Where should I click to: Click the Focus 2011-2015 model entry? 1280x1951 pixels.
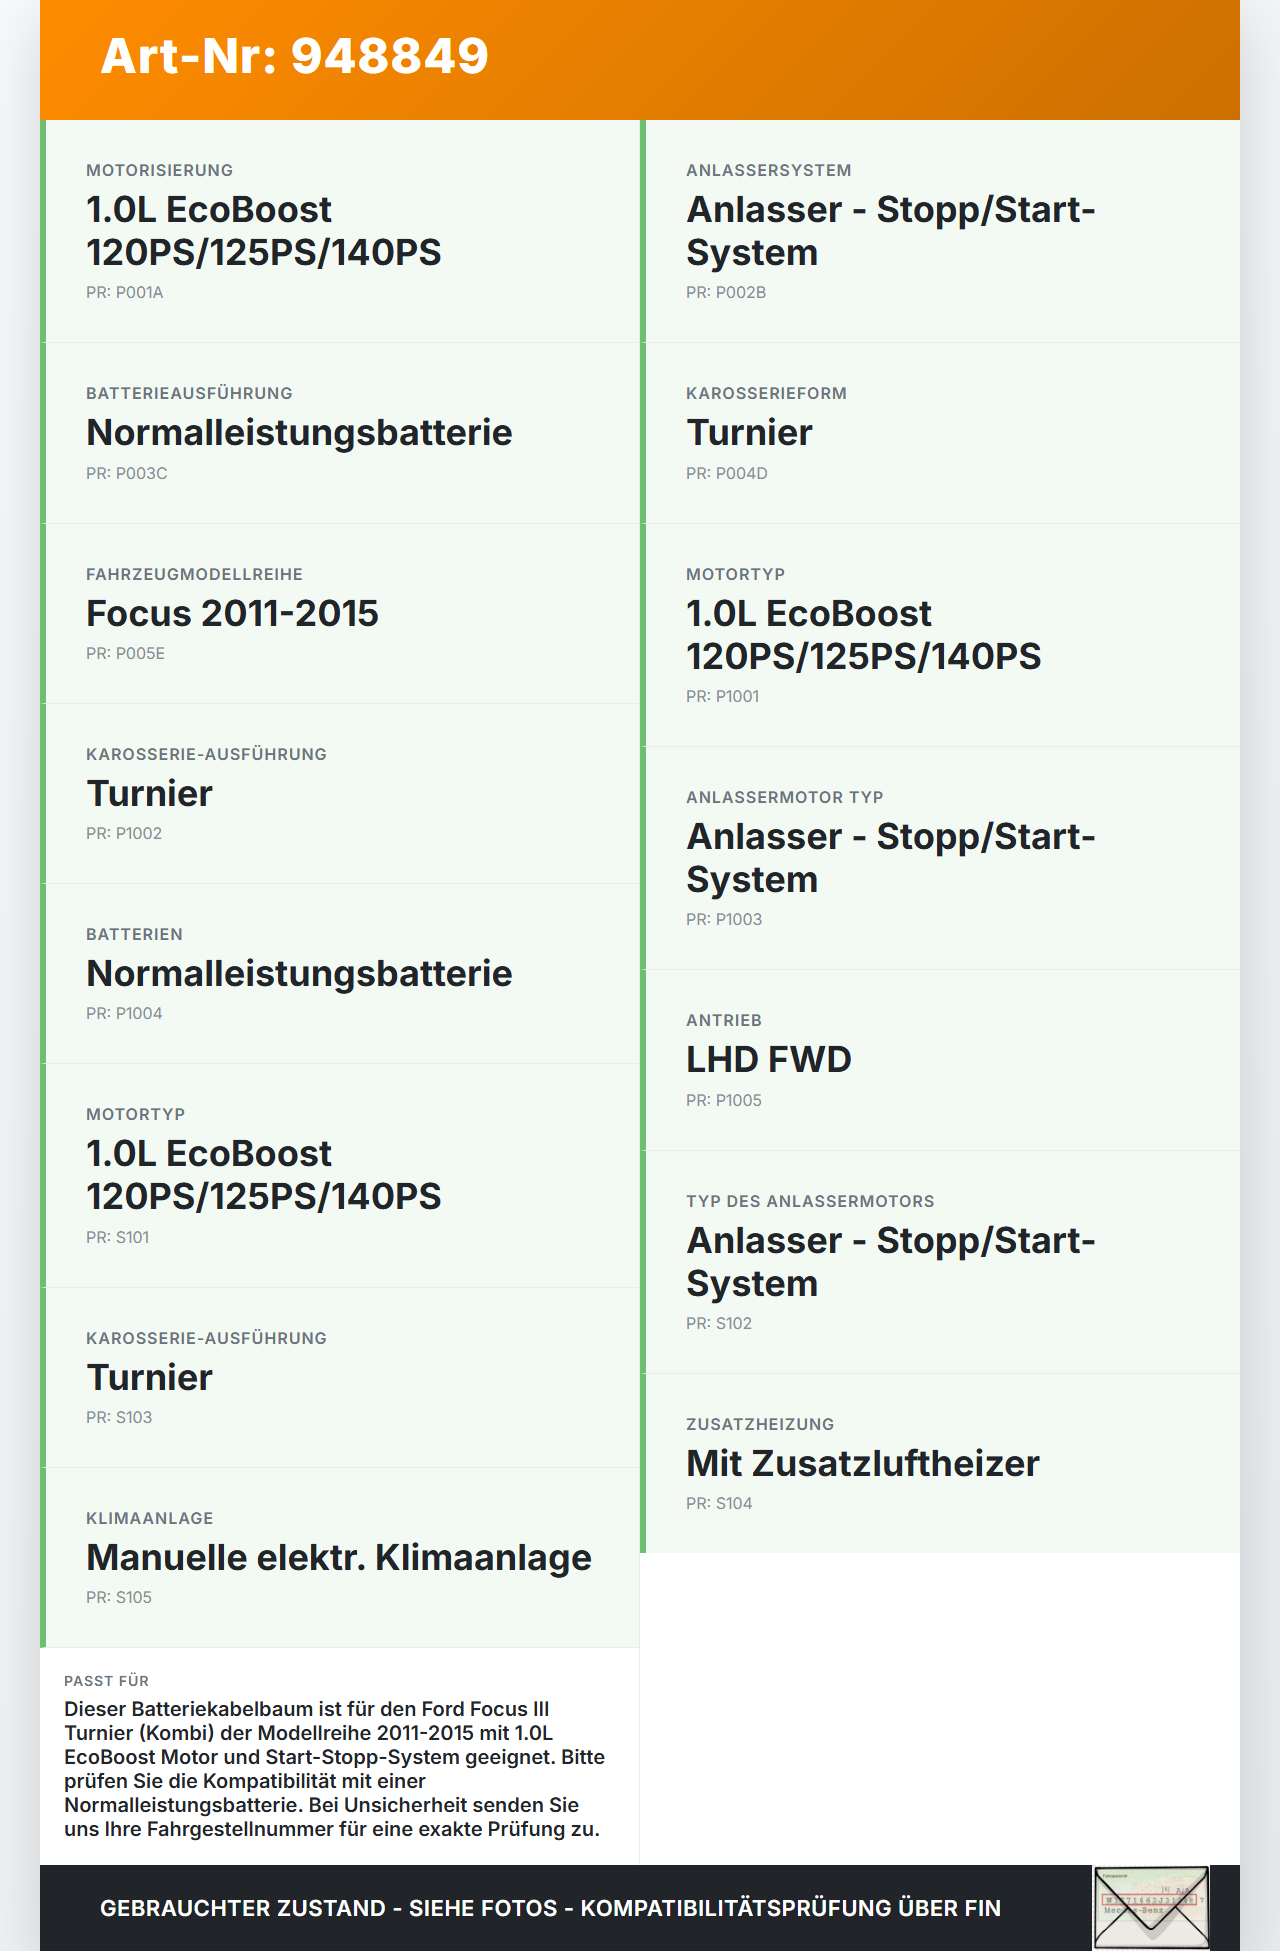click(x=232, y=613)
